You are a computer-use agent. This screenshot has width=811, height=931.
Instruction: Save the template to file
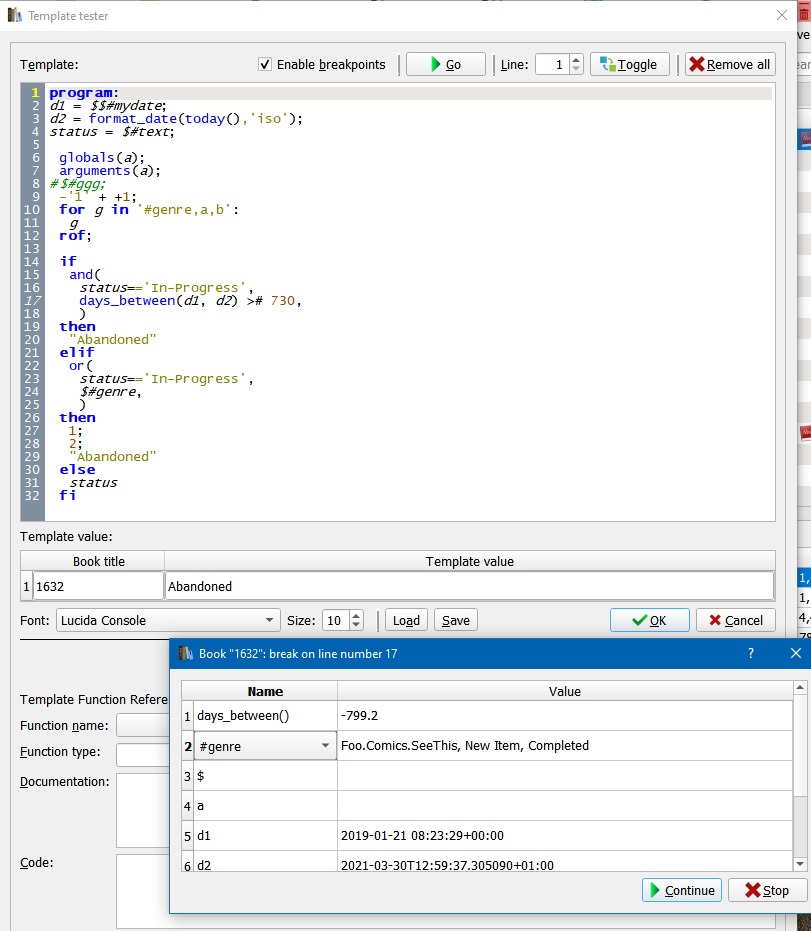455,620
